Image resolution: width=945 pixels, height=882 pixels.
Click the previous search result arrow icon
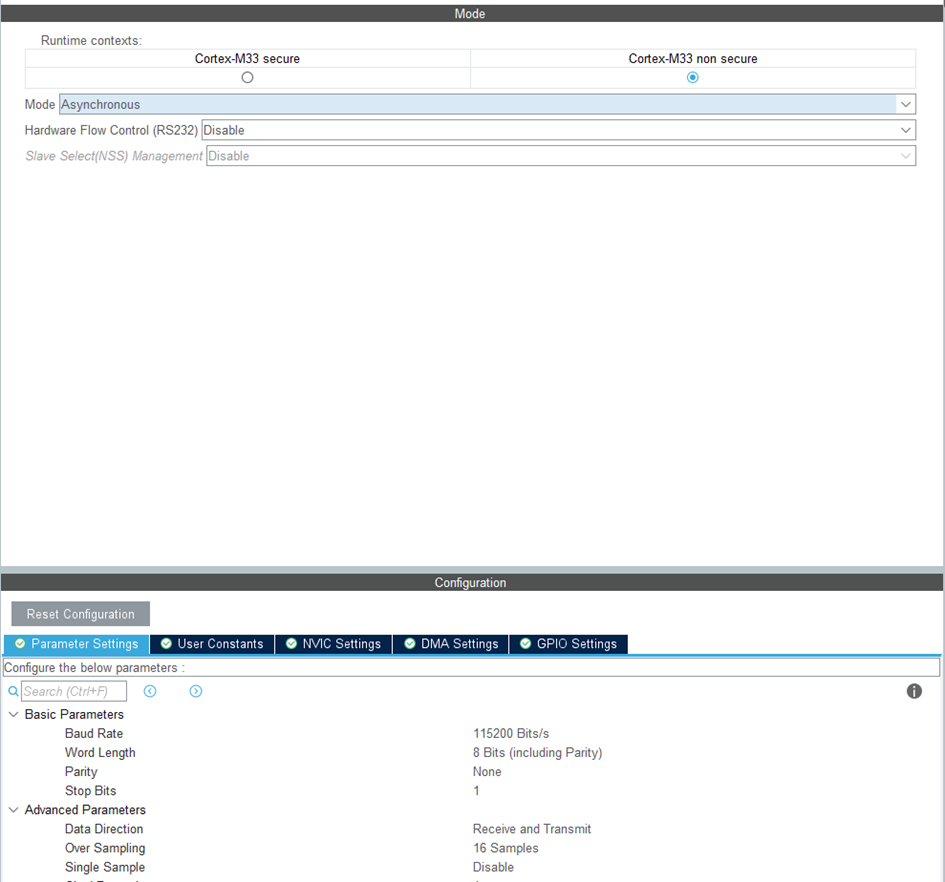150,691
